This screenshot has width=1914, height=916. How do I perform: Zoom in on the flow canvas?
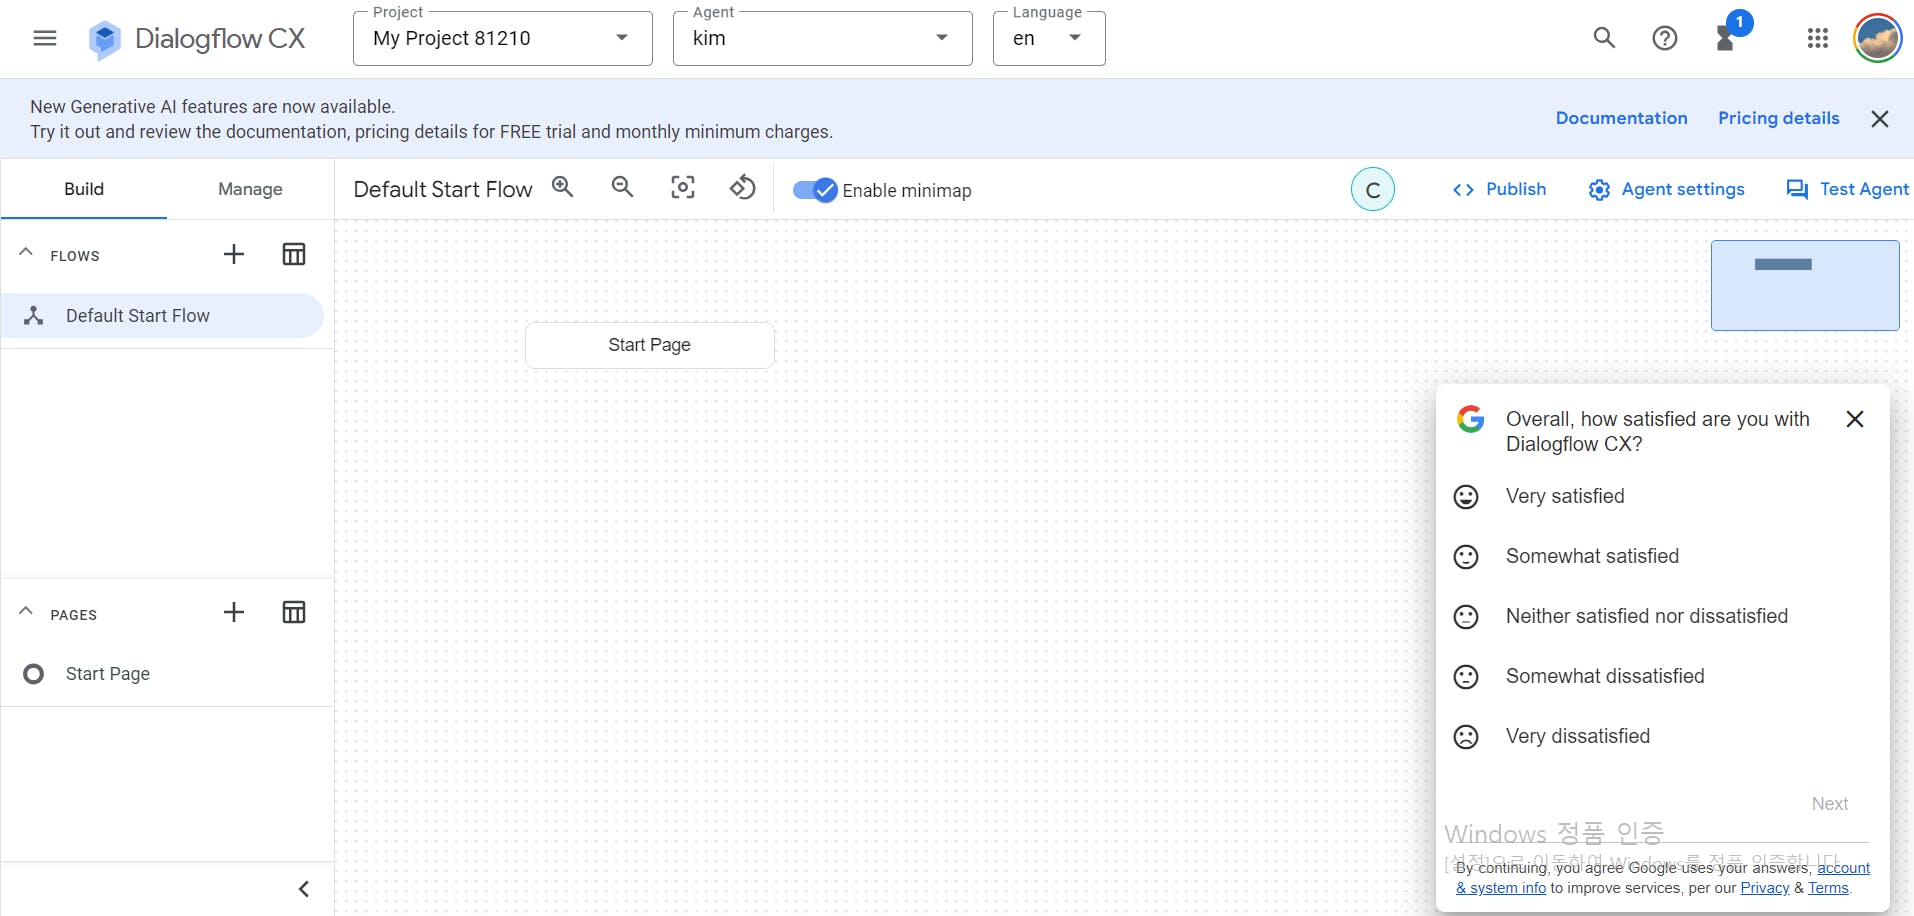point(563,187)
